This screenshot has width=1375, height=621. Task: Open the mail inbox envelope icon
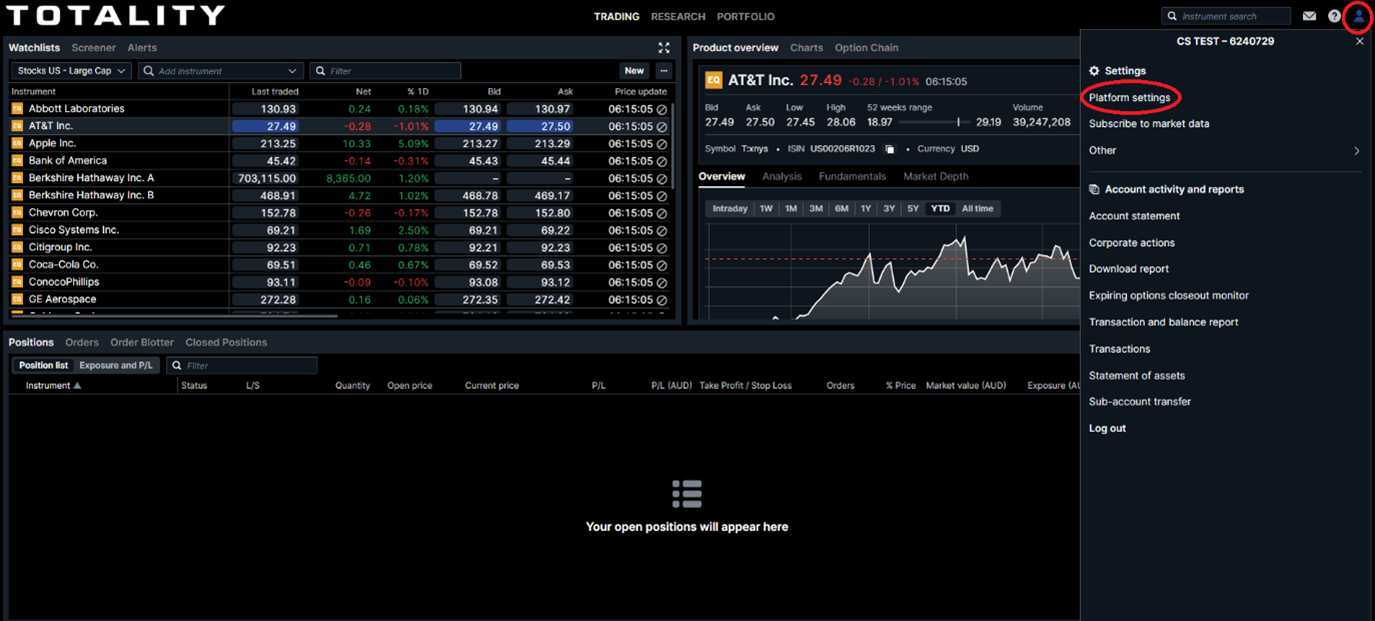coord(1309,16)
